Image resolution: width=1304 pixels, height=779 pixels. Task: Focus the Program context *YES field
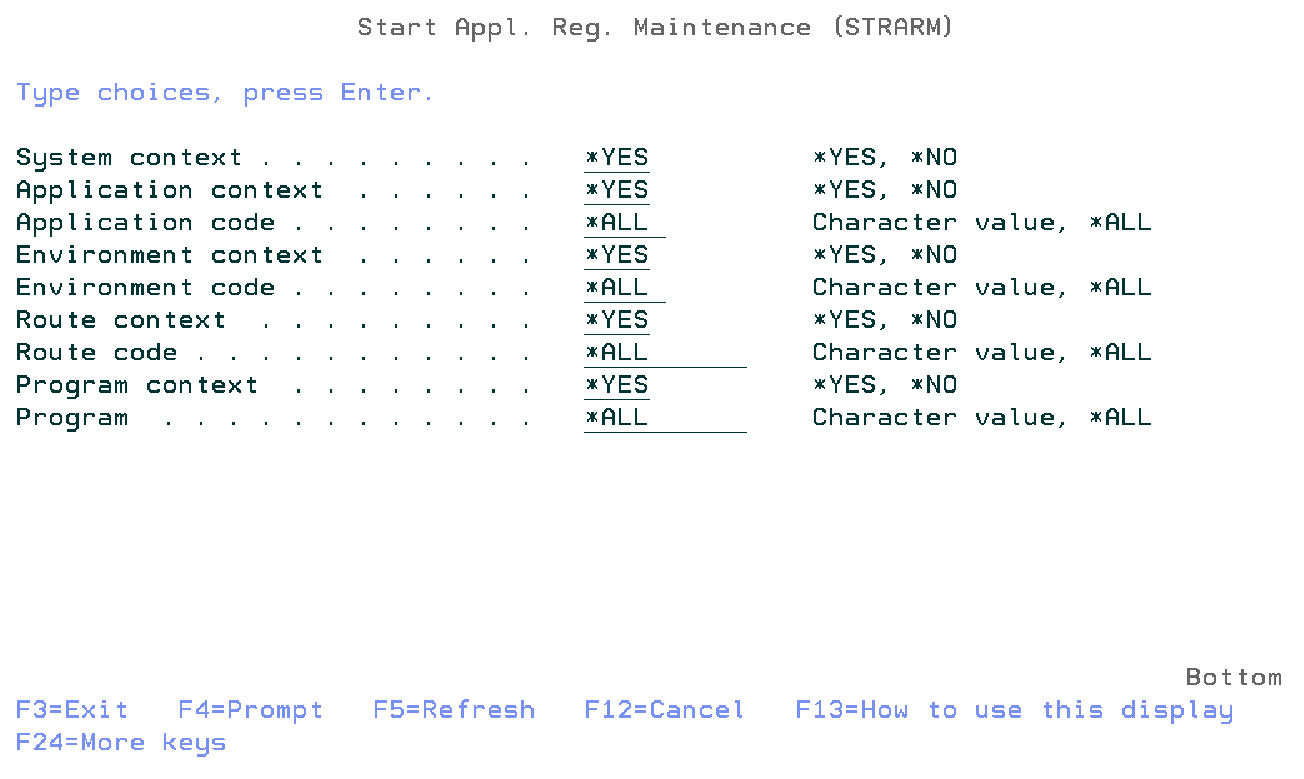tap(617, 385)
